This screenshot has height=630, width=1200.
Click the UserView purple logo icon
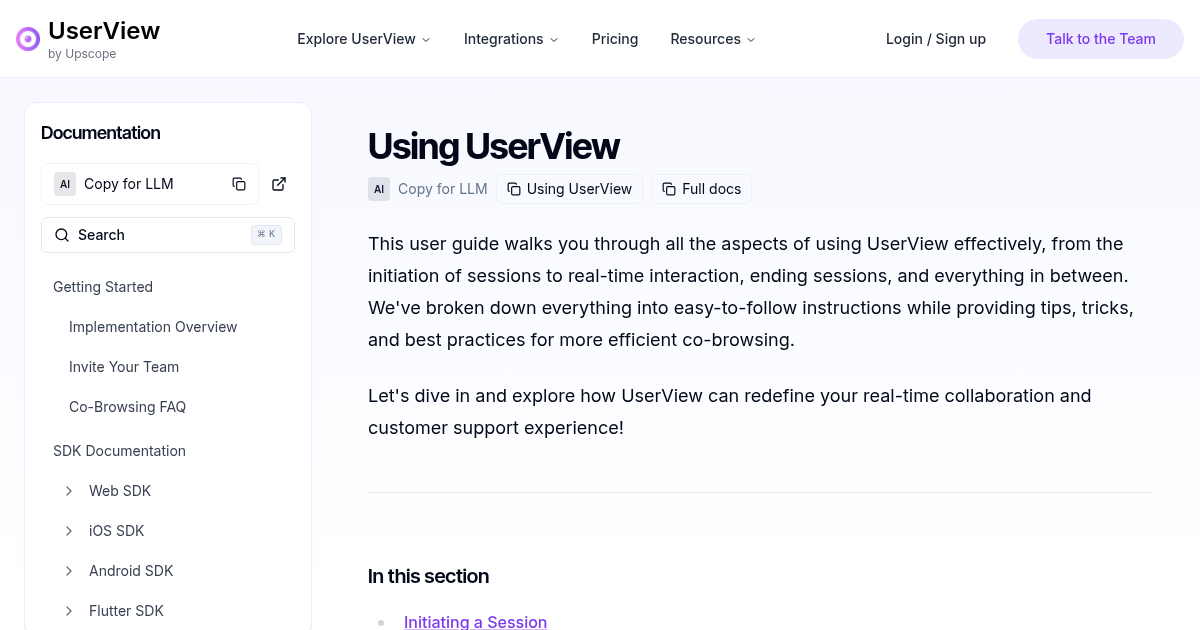tap(28, 39)
